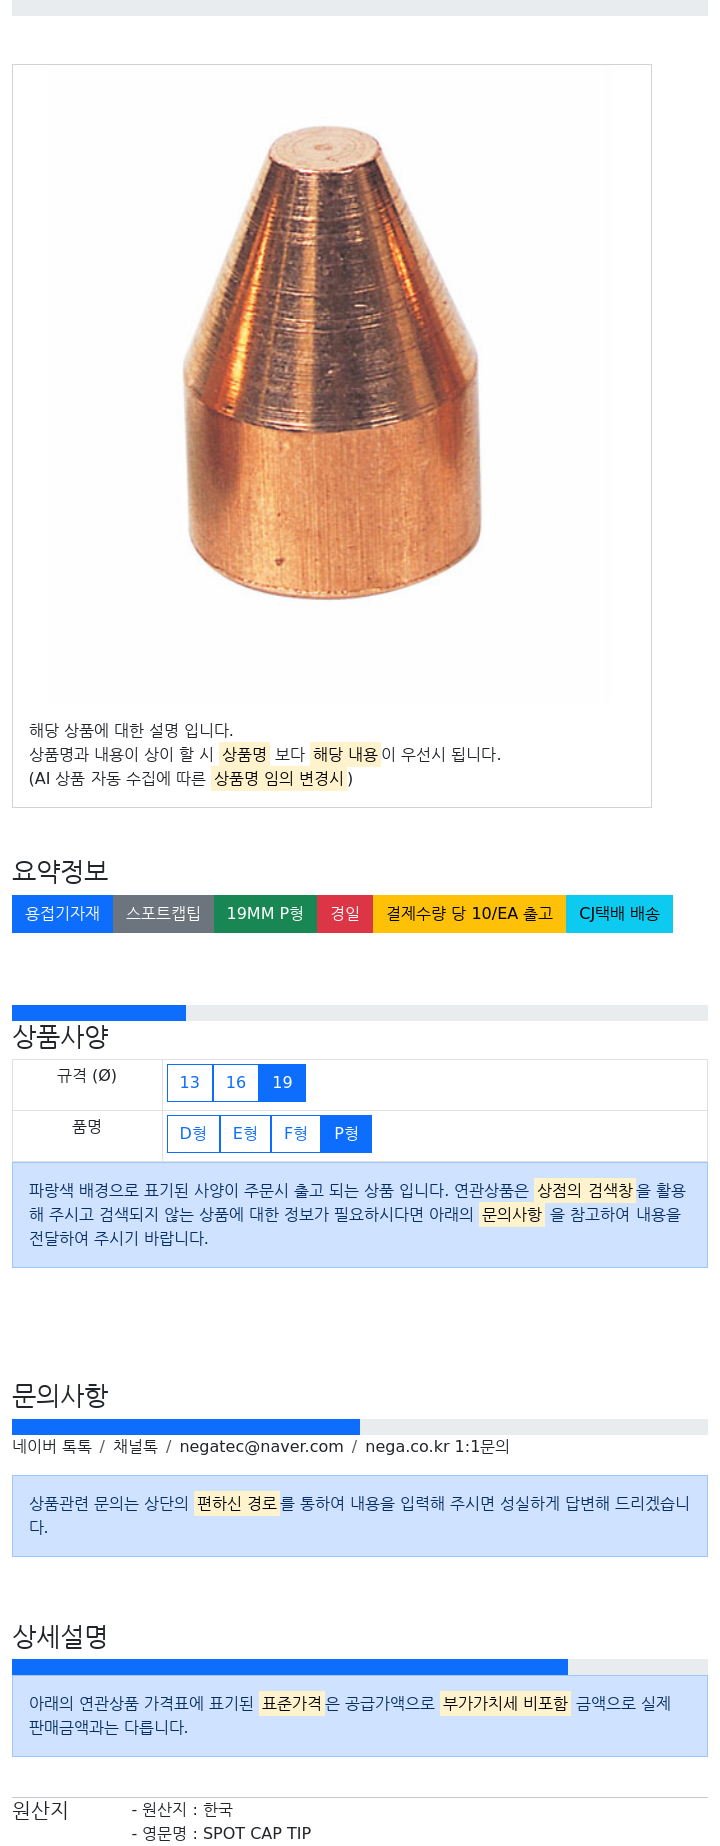The width and height of the screenshot is (720, 1846).
Task: Click the 결제수량 당 10/EA 출고 yellow tag
Action: [x=469, y=914]
